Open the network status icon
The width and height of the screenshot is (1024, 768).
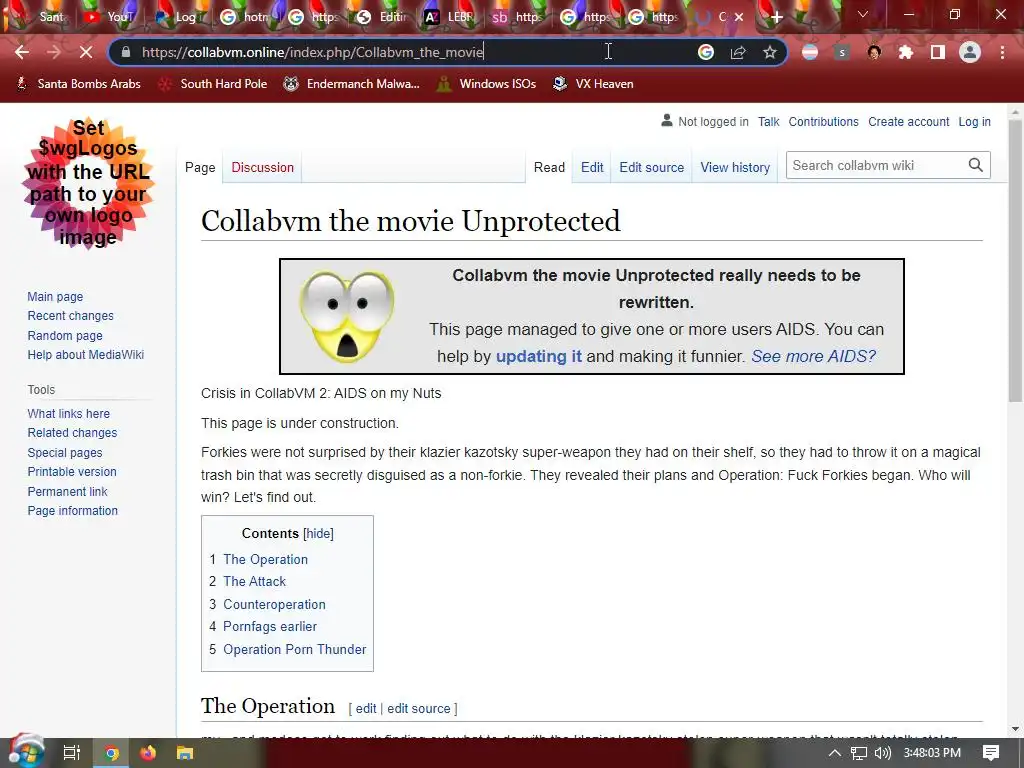(859, 753)
